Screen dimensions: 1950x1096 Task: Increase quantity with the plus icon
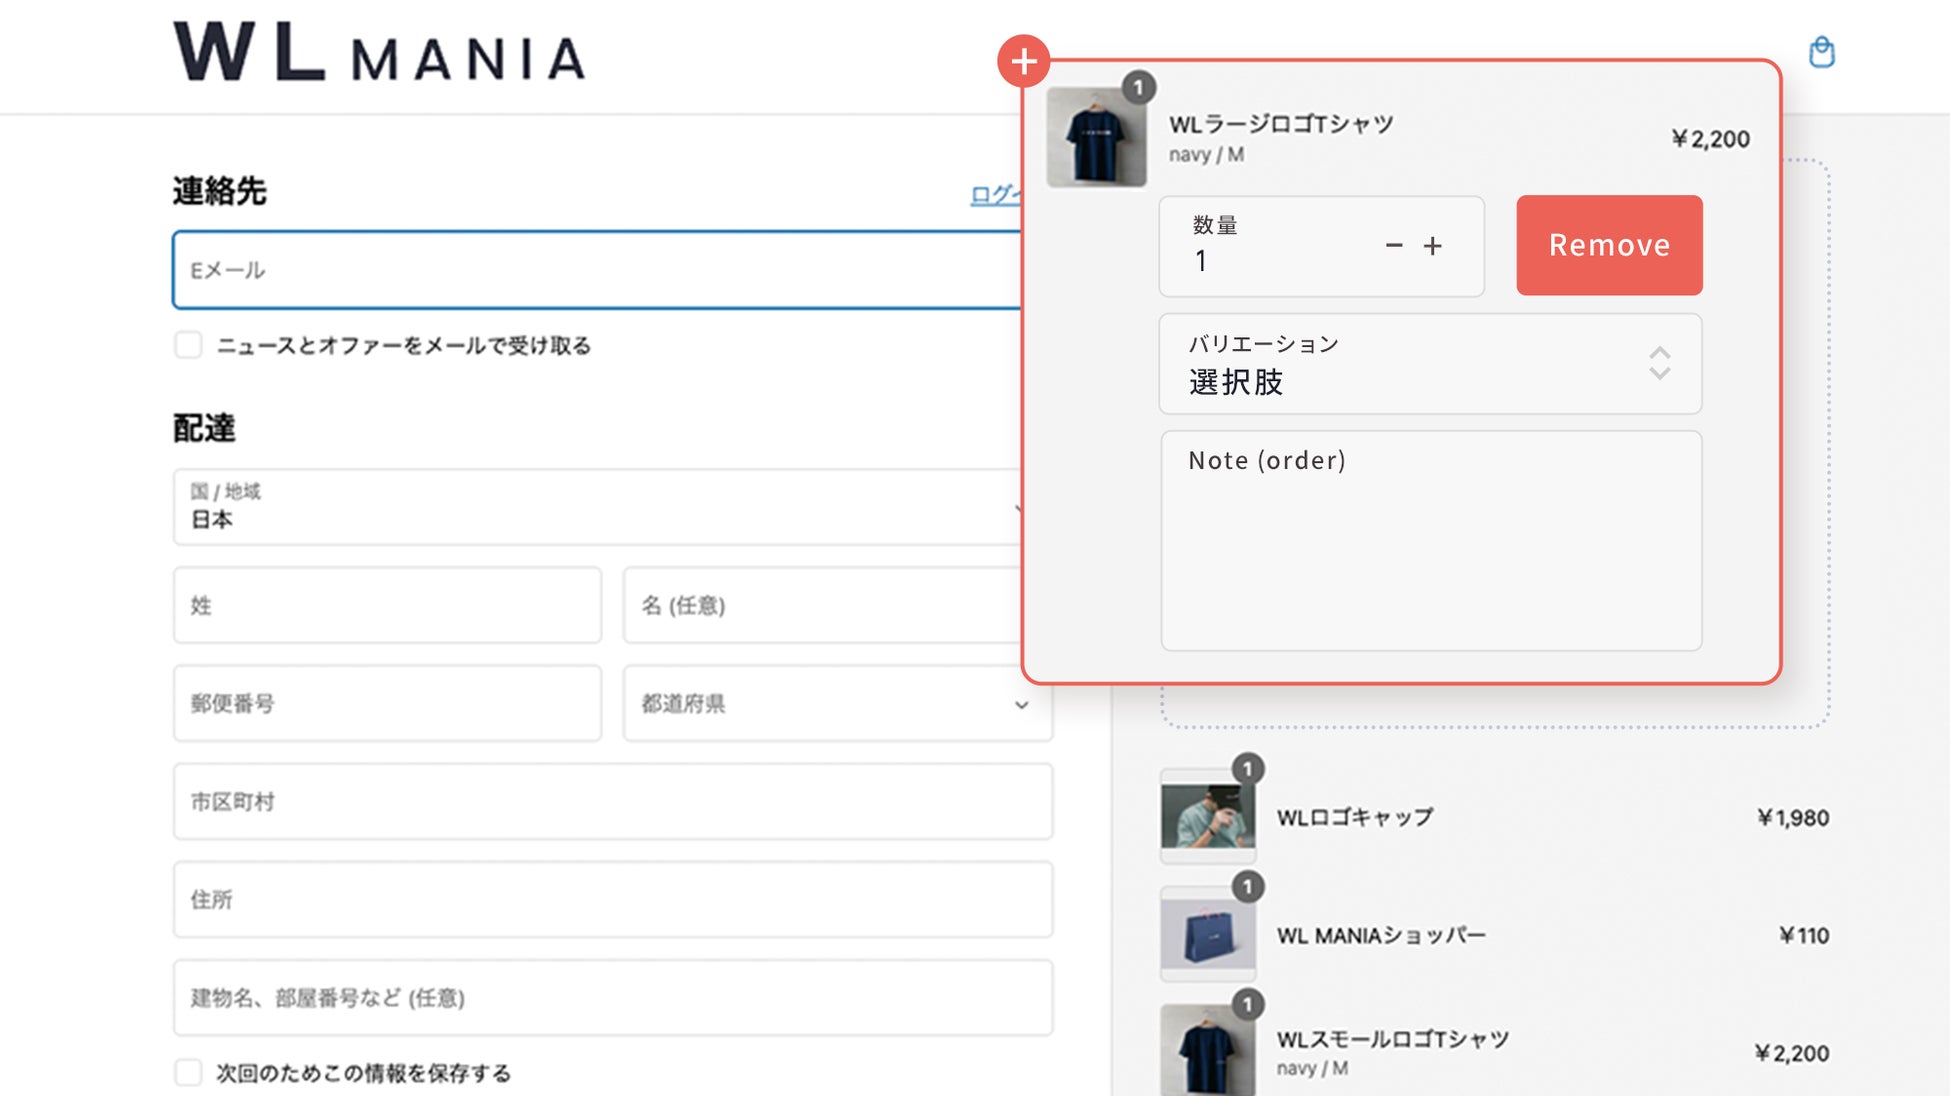click(x=1433, y=246)
